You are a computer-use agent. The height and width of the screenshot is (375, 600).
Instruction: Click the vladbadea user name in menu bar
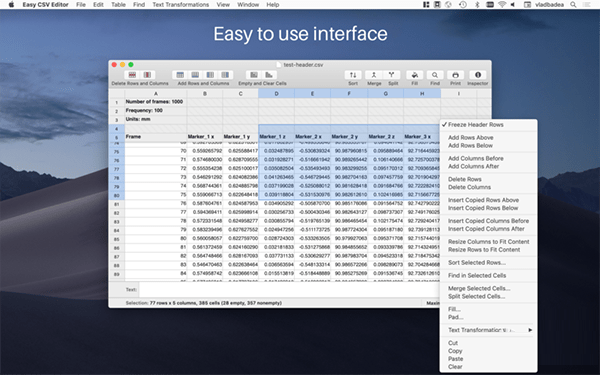click(549, 5)
